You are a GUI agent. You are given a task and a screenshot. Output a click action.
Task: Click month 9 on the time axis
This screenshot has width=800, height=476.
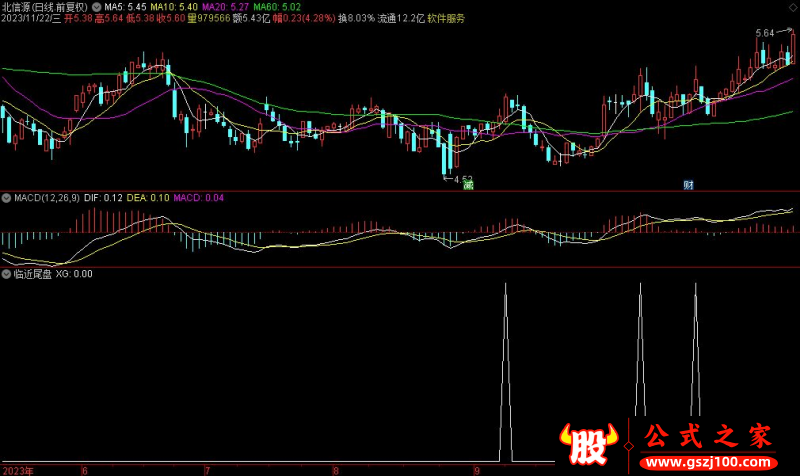pyautogui.click(x=477, y=470)
